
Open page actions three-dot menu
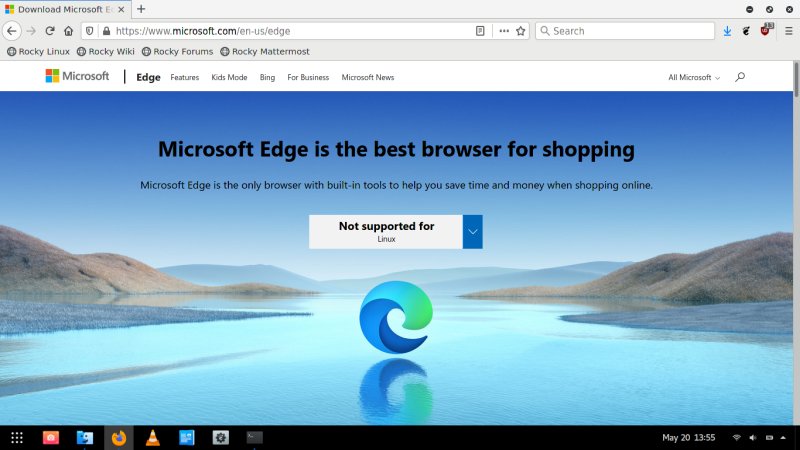[504, 31]
